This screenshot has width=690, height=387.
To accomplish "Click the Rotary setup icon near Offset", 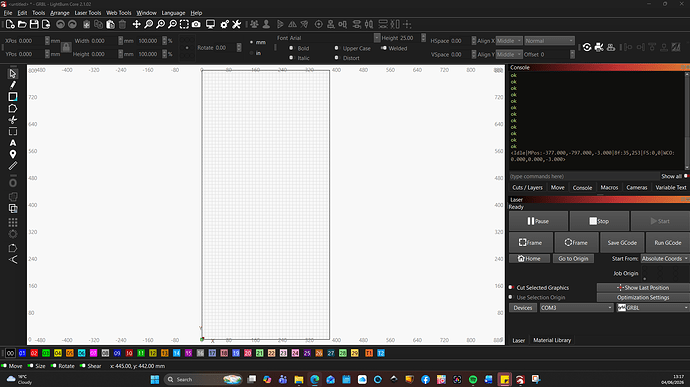I will tap(587, 47).
